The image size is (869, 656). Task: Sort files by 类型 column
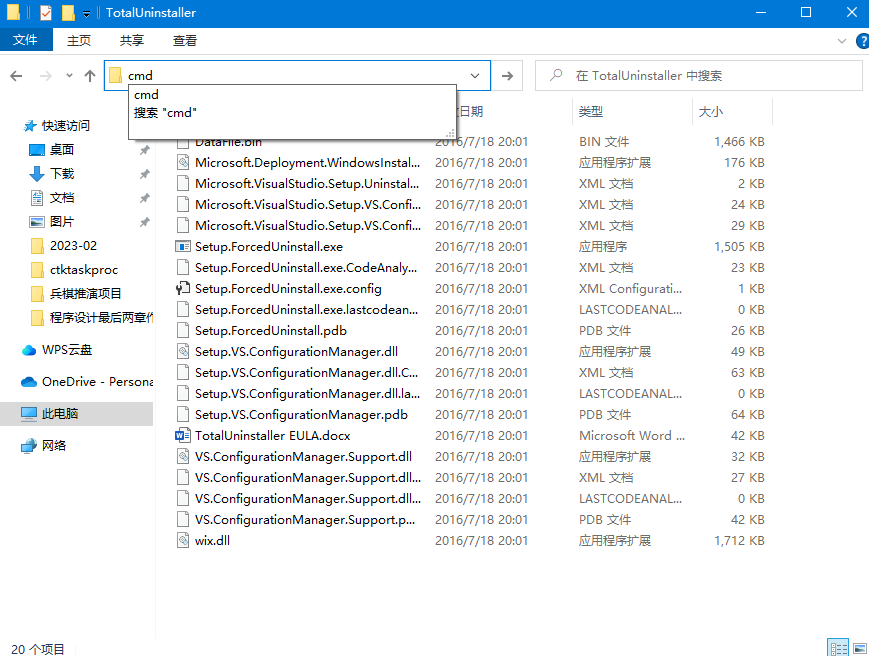591,111
